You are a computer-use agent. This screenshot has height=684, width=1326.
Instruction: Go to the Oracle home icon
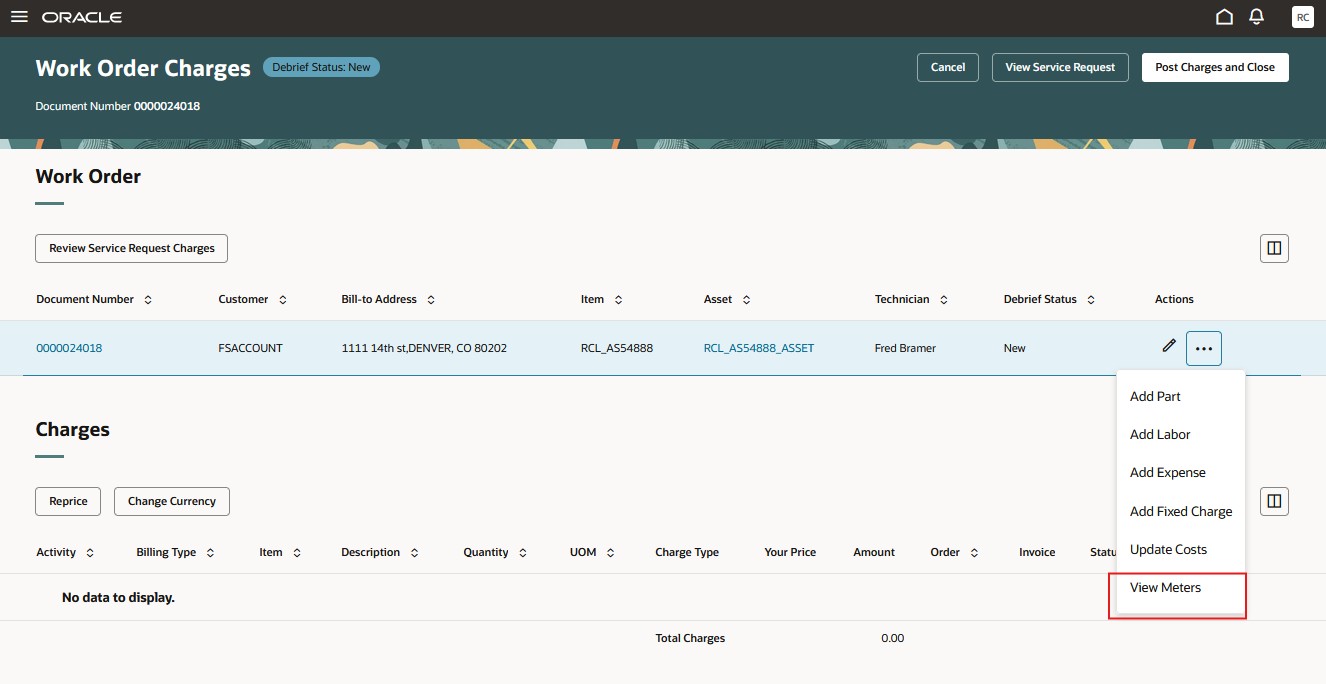tap(1224, 17)
